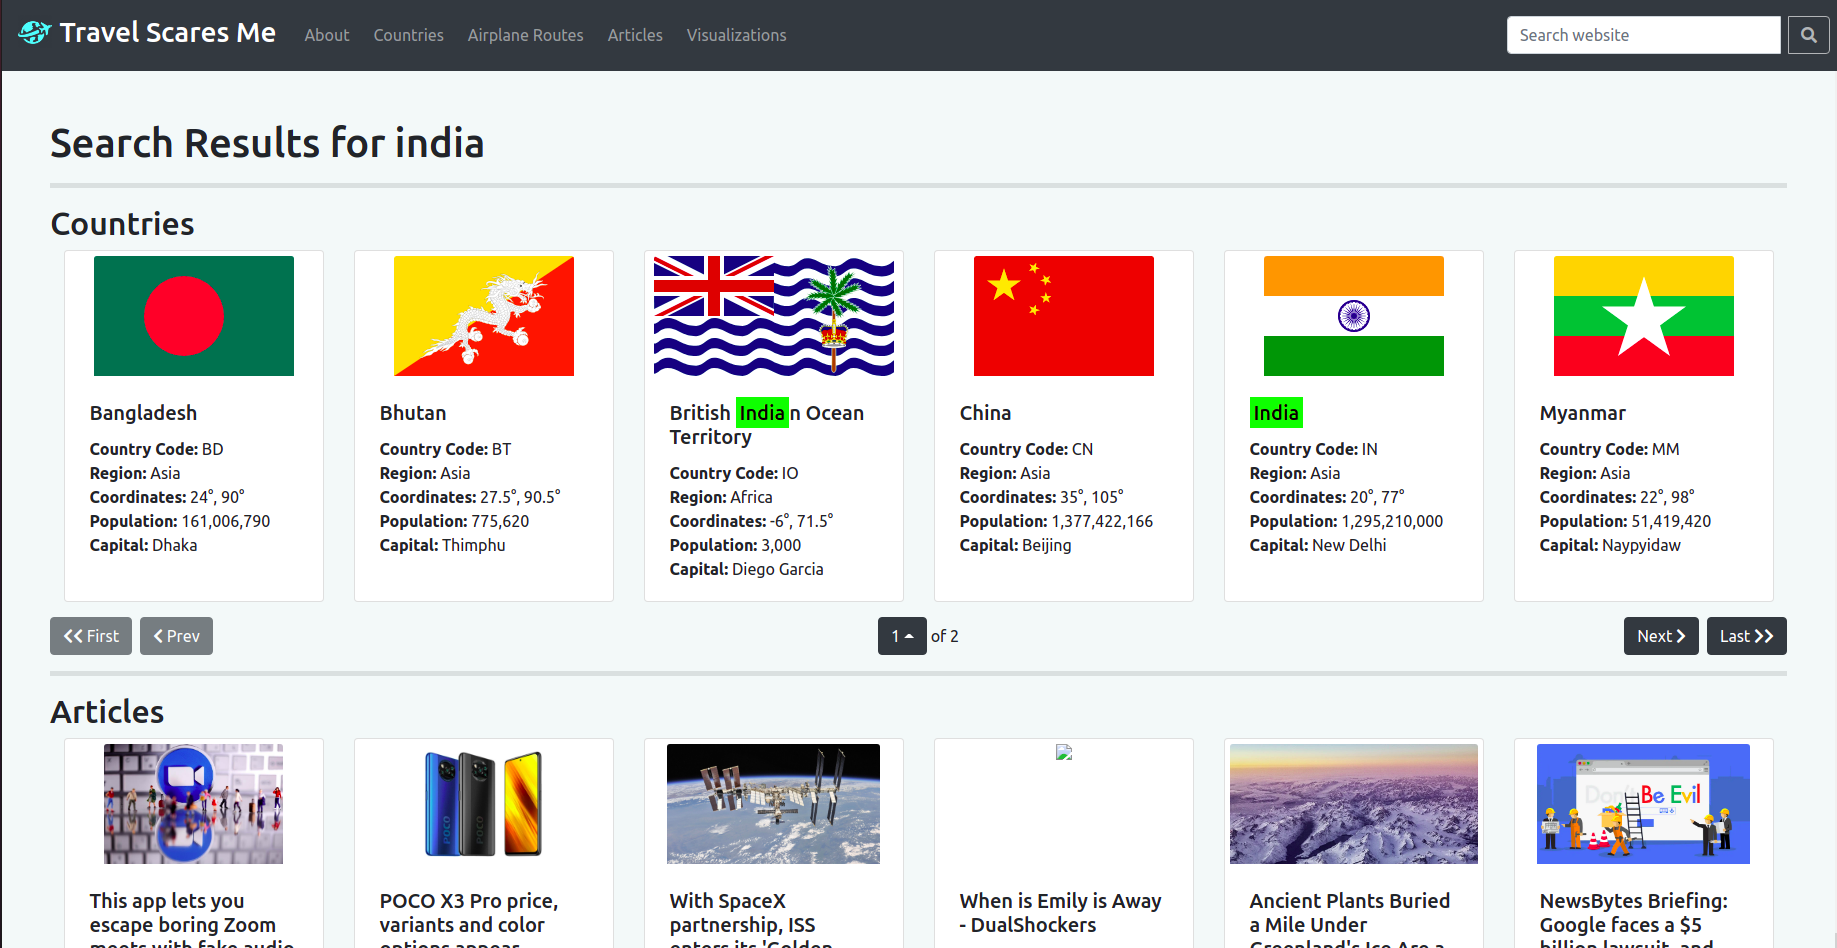Click the 'Search Results for india' heading
Image resolution: width=1837 pixels, height=948 pixels.
267,143
